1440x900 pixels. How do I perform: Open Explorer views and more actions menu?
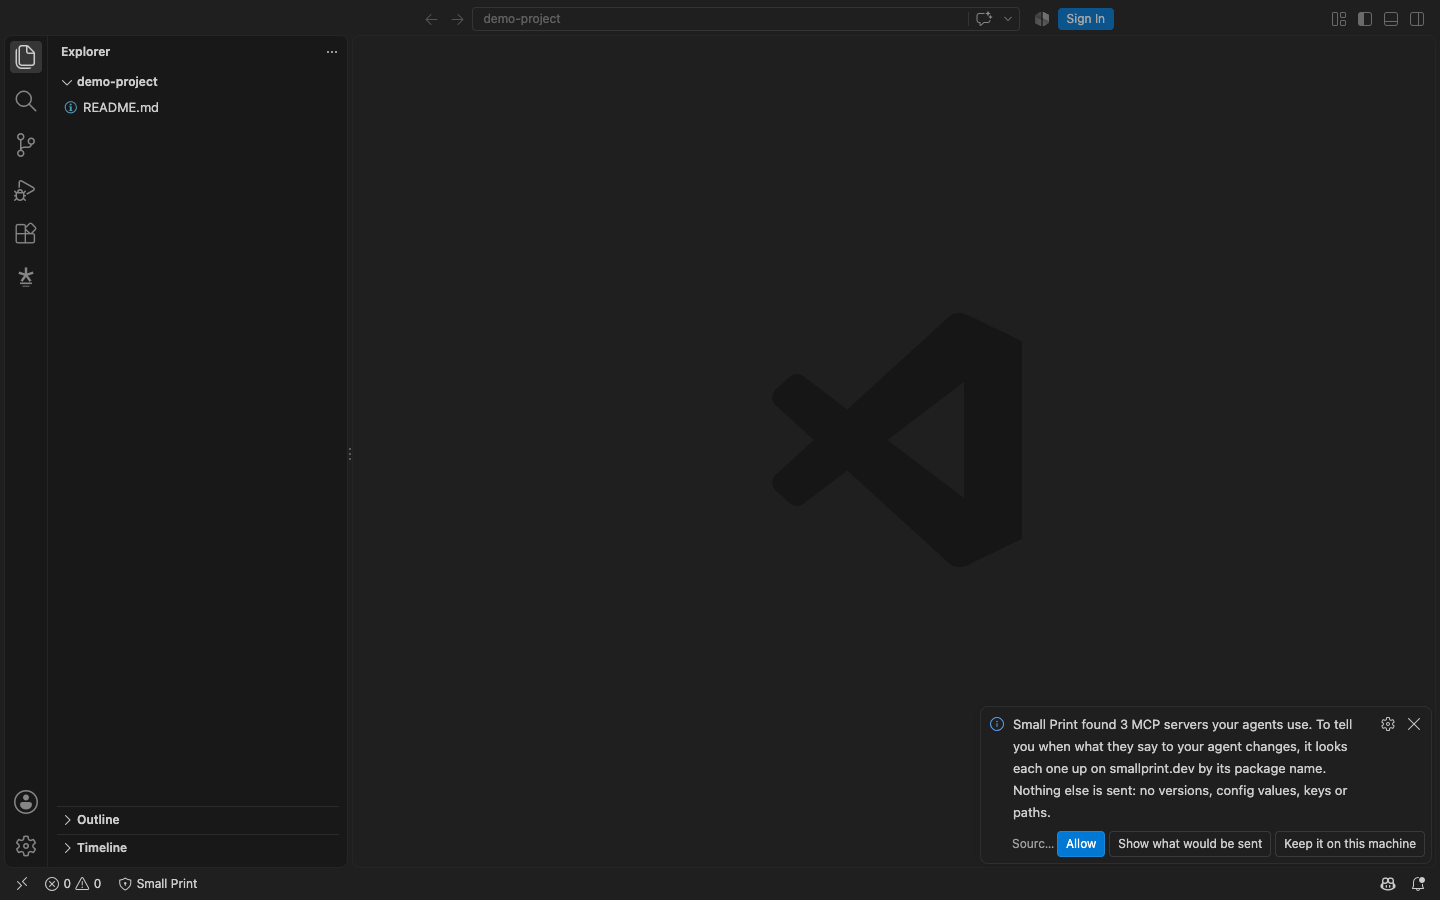(x=332, y=52)
